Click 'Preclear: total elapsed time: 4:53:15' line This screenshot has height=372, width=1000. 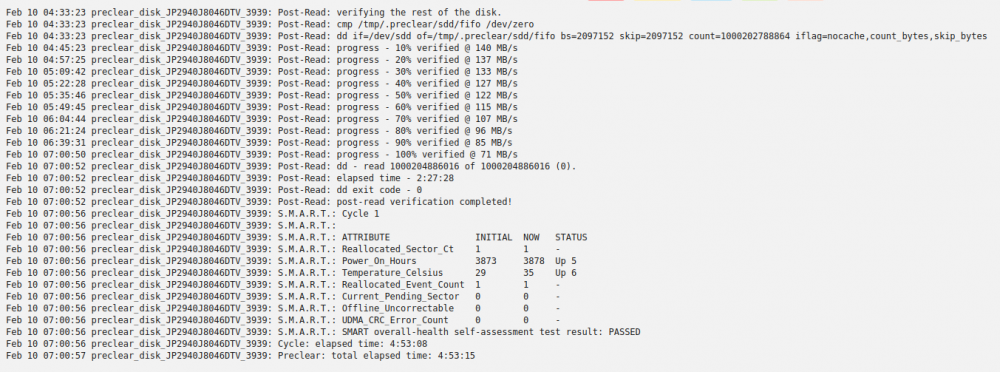click(240, 355)
